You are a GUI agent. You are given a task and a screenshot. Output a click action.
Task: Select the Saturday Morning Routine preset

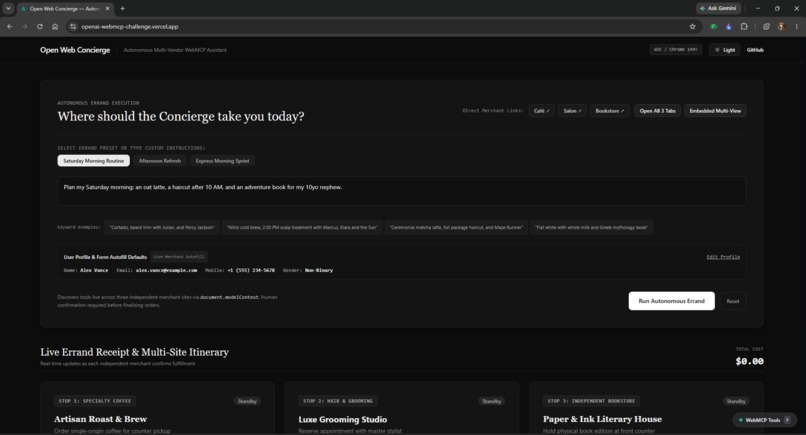(94, 161)
